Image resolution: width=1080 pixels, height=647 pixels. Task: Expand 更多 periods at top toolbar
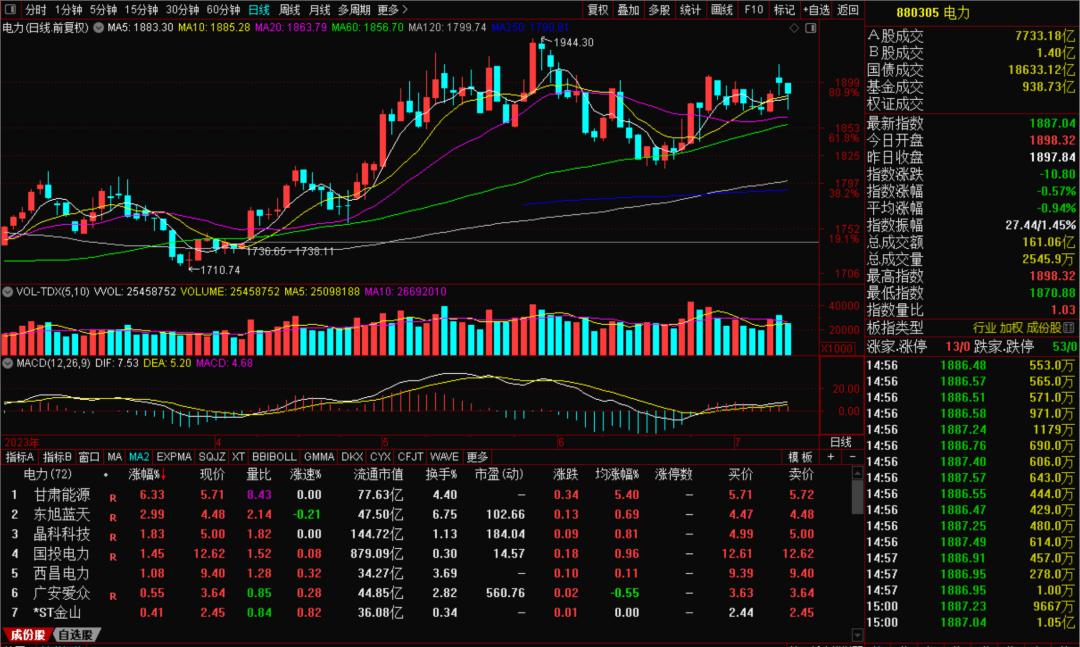(392, 10)
